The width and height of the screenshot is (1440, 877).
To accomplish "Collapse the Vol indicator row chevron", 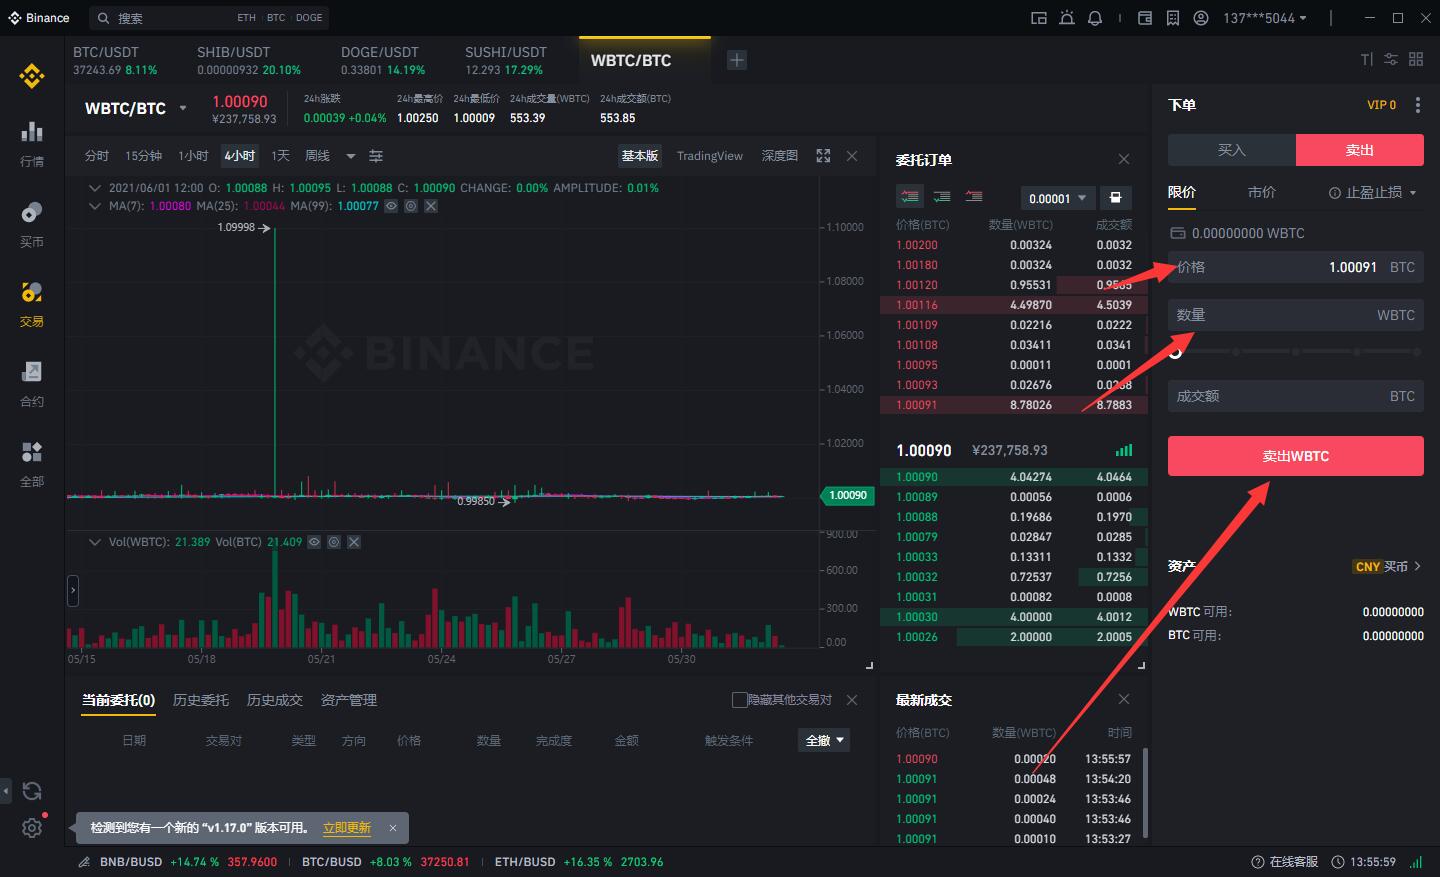I will click(x=95, y=542).
